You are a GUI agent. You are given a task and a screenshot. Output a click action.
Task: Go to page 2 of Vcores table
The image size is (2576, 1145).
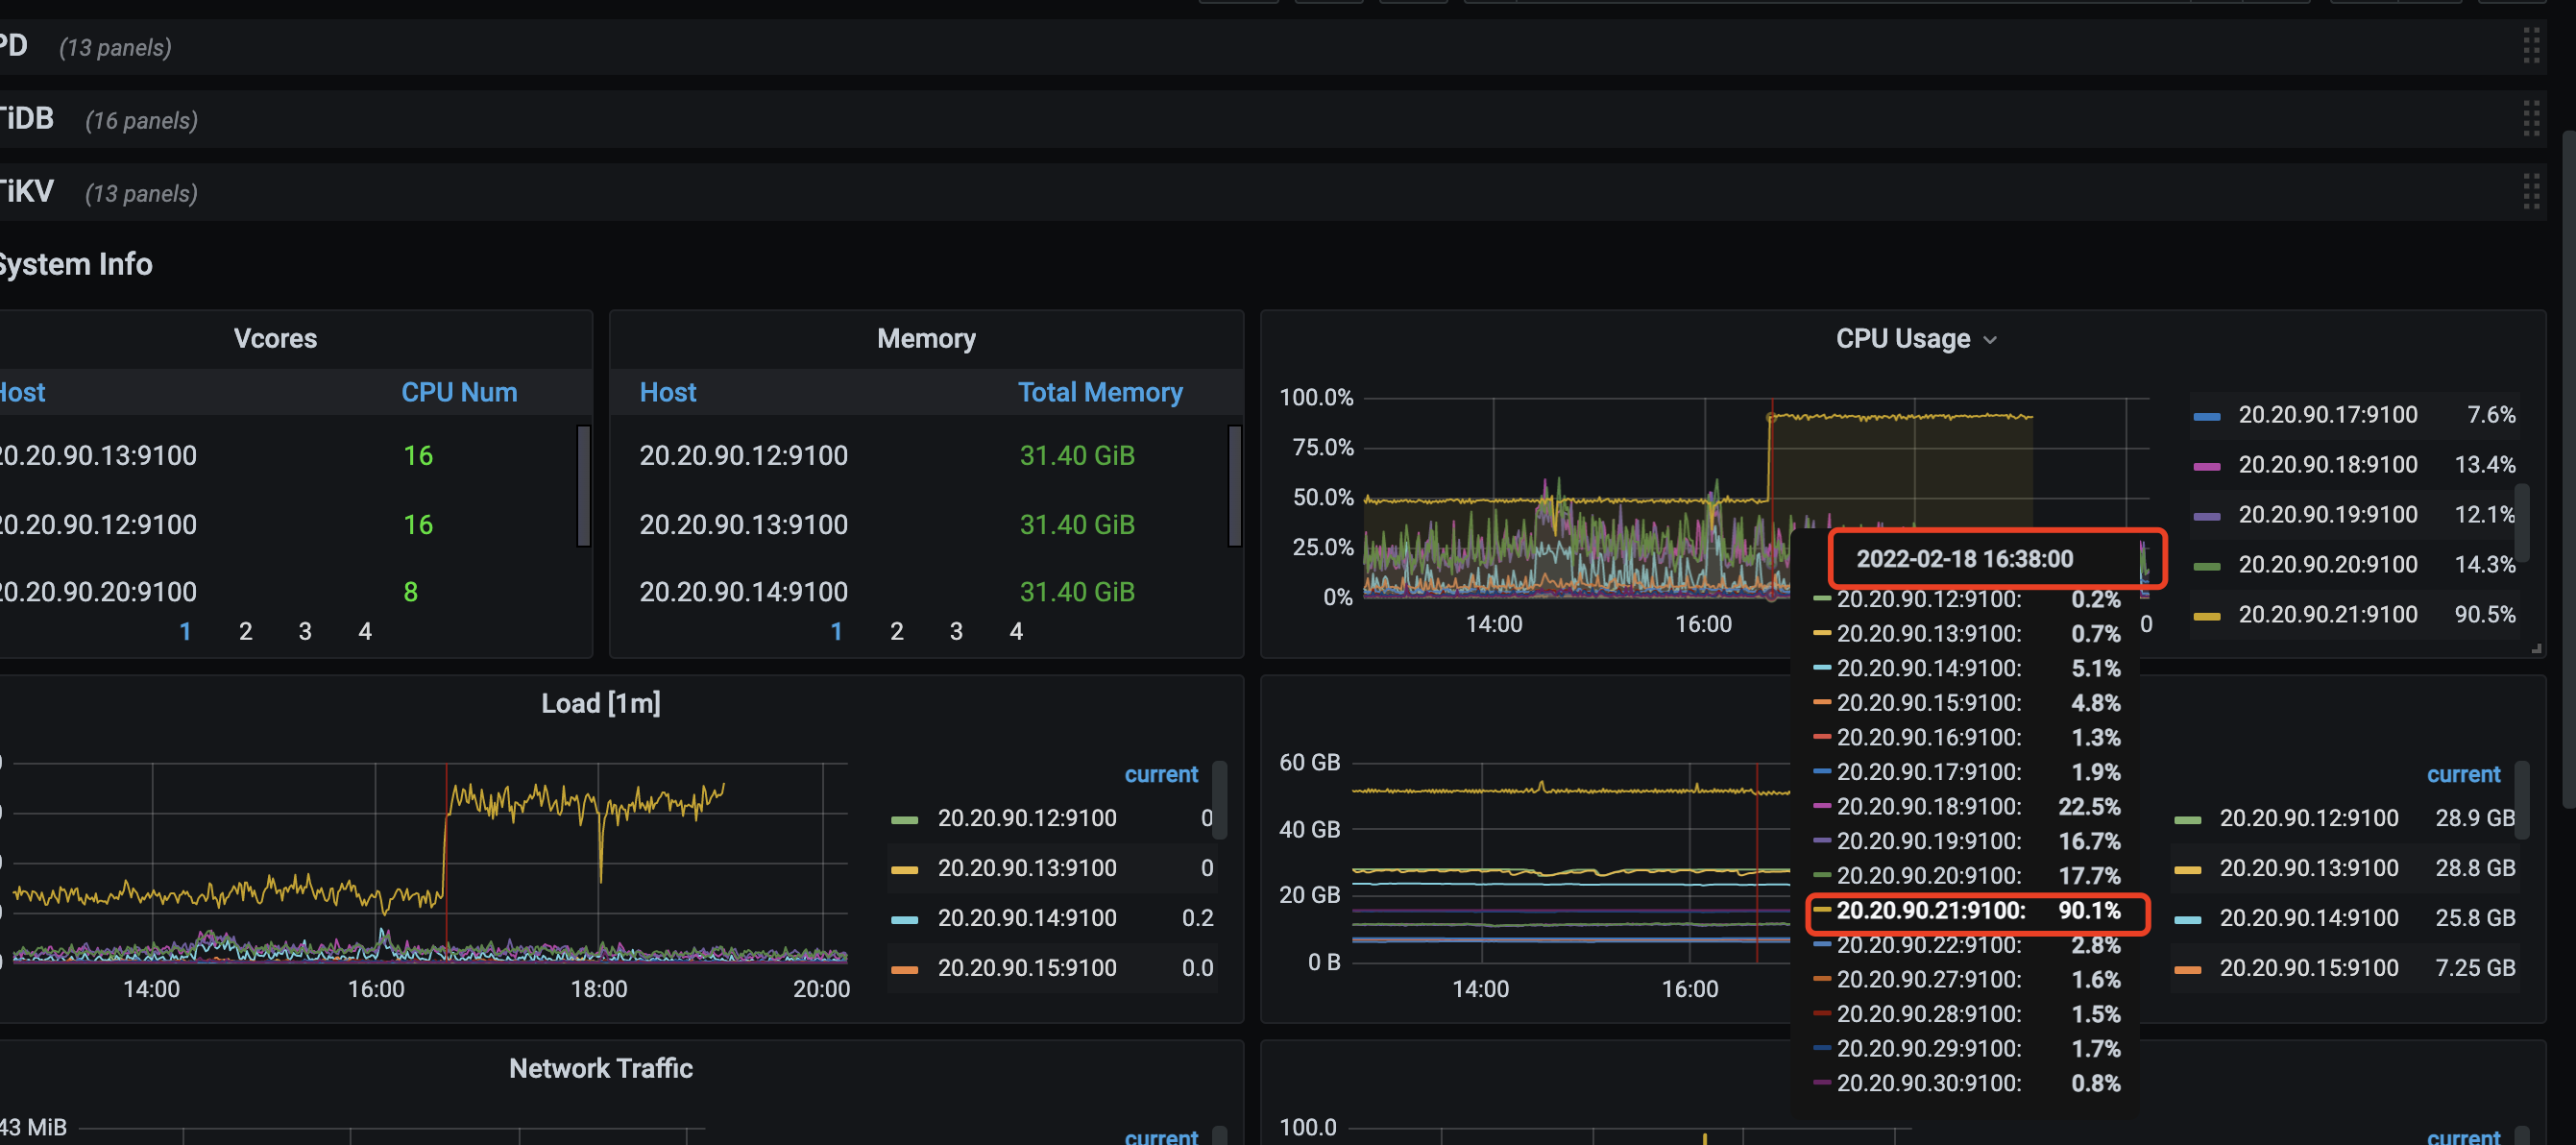click(245, 631)
